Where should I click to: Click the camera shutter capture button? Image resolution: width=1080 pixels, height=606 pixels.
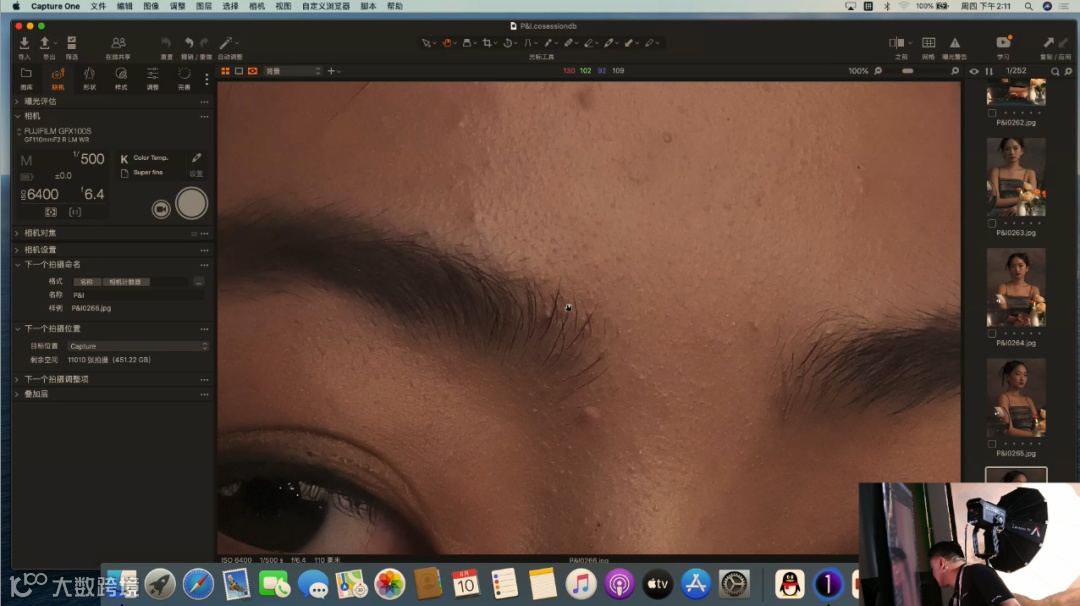(191, 204)
